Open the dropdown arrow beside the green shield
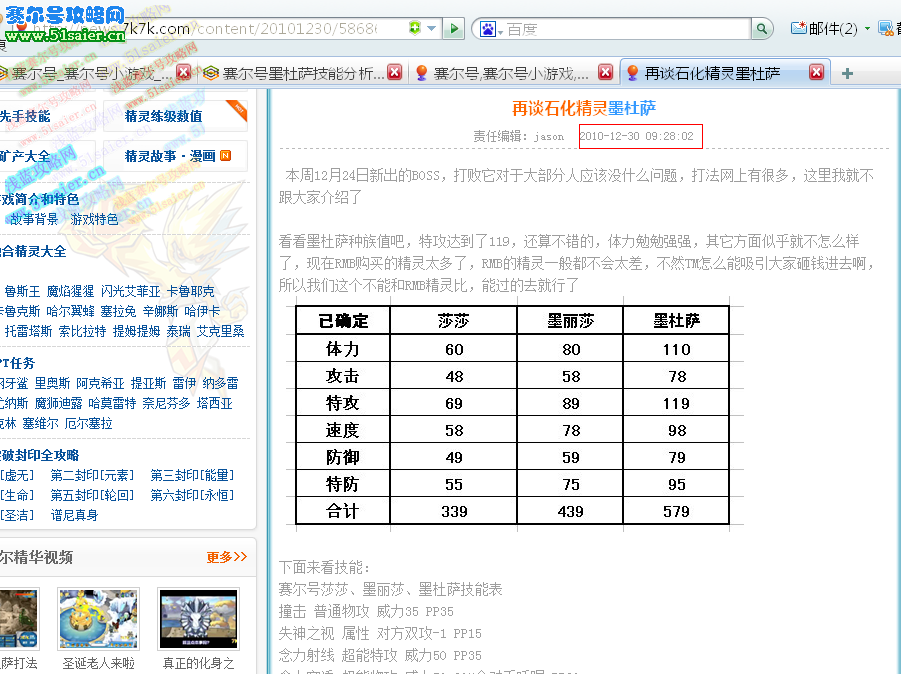This screenshot has width=901, height=674. [x=432, y=28]
